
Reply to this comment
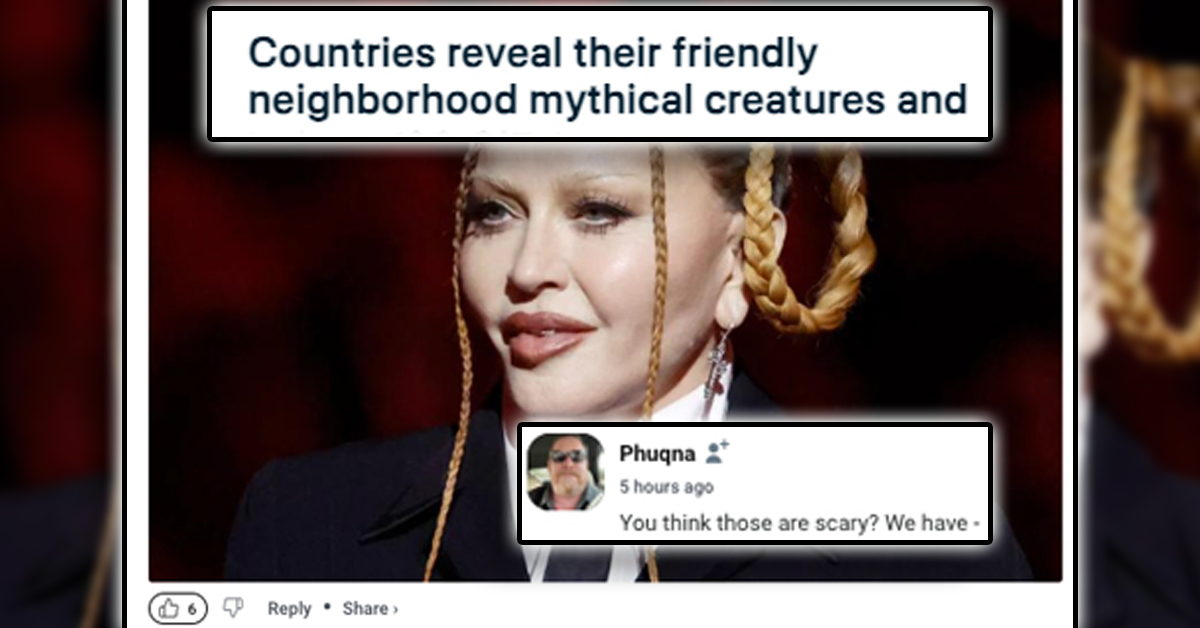tap(289, 608)
